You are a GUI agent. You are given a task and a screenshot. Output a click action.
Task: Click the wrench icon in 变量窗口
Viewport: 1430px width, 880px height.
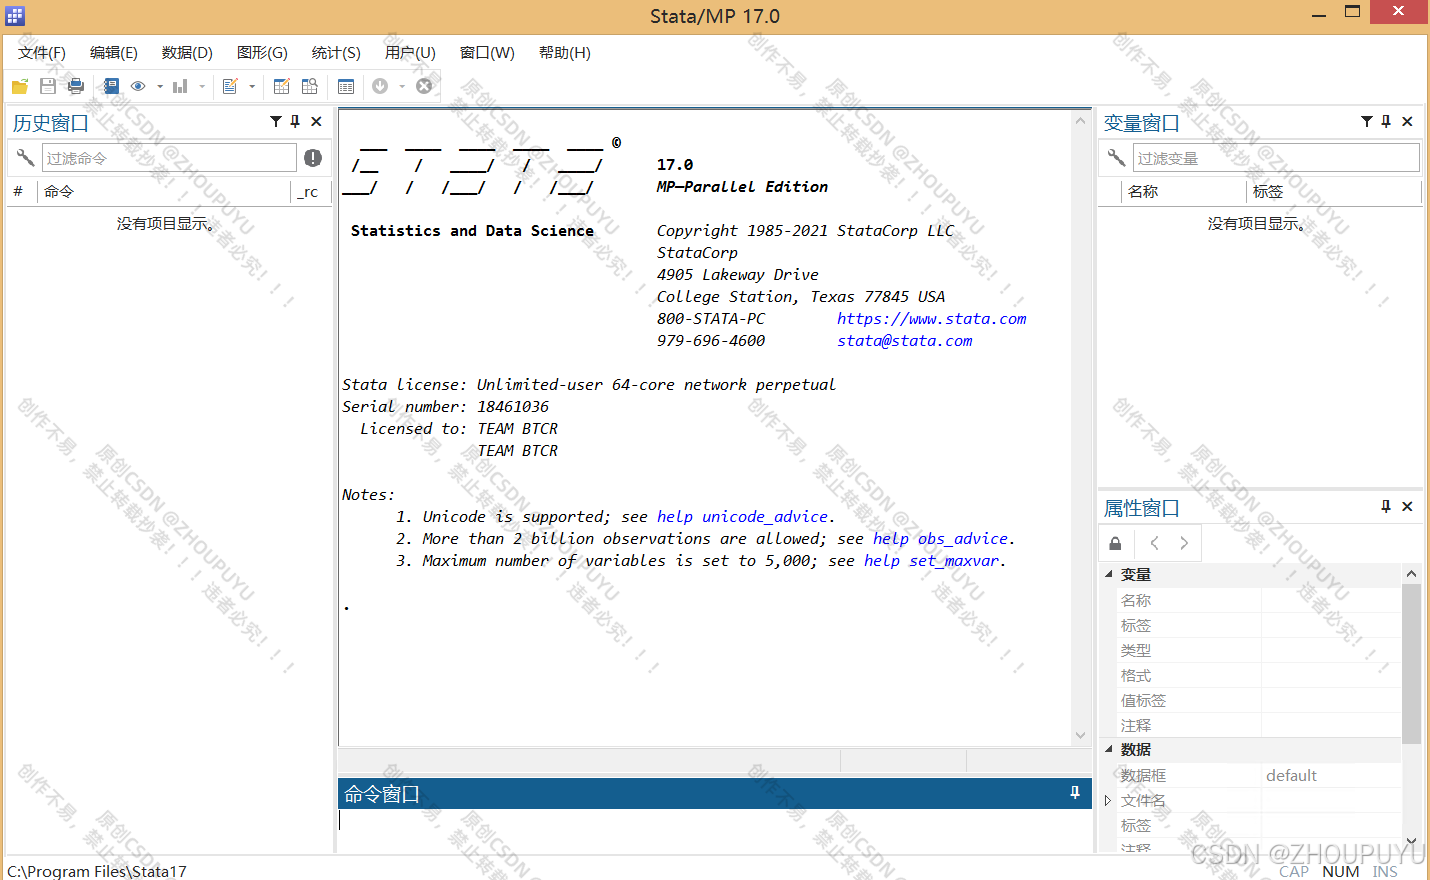pyautogui.click(x=1116, y=158)
